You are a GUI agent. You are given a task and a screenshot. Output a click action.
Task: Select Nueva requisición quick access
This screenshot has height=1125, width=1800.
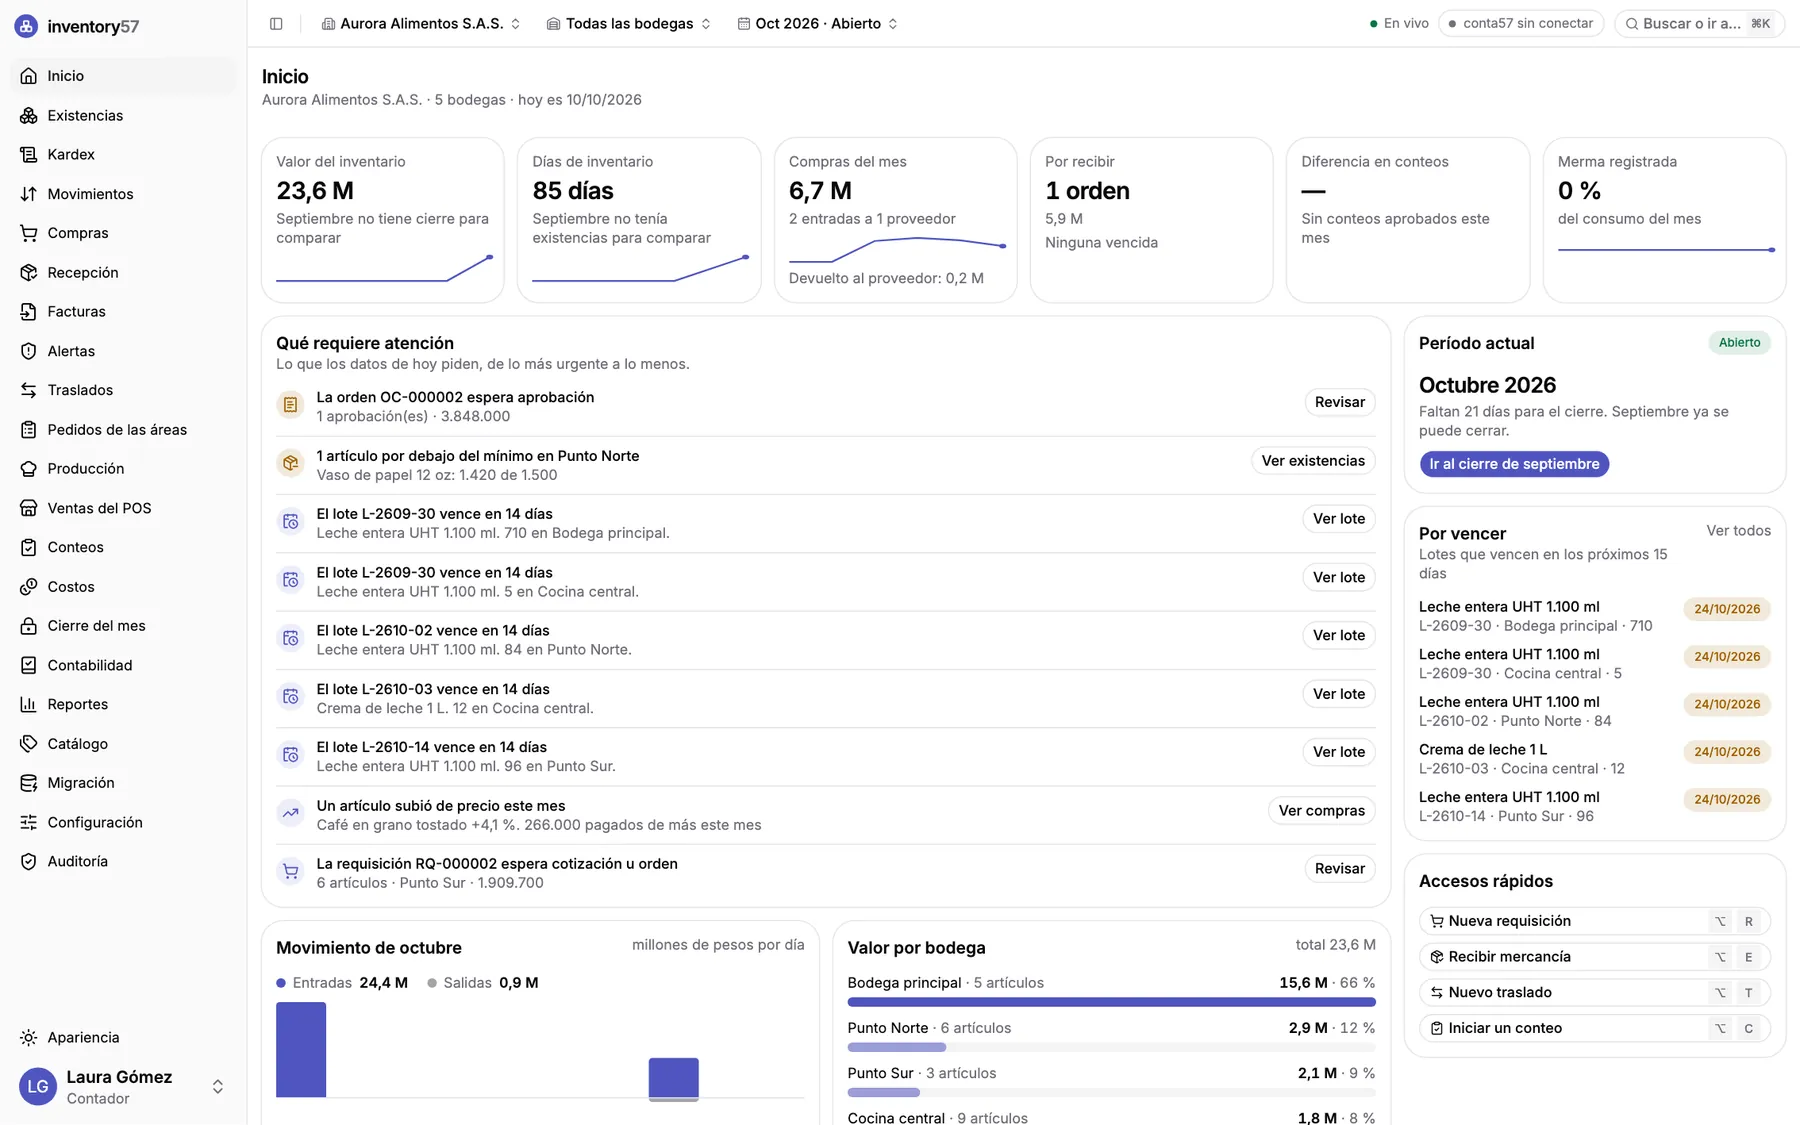(1594, 921)
